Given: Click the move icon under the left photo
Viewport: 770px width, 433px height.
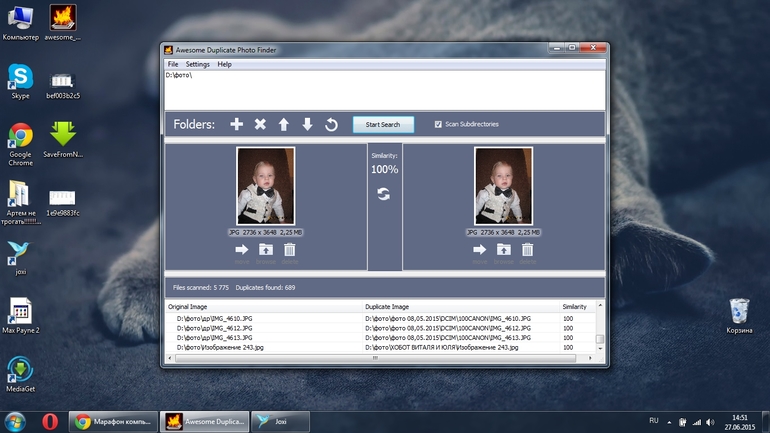Looking at the screenshot, I should (242, 249).
